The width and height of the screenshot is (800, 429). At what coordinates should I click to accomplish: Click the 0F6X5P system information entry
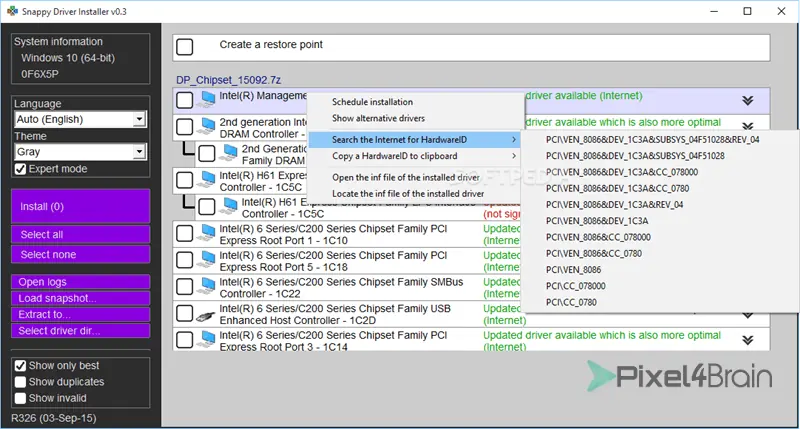(x=40, y=74)
